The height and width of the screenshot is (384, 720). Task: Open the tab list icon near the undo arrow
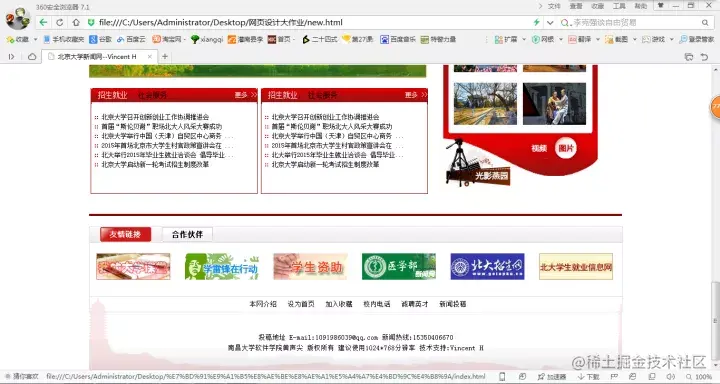coord(689,56)
